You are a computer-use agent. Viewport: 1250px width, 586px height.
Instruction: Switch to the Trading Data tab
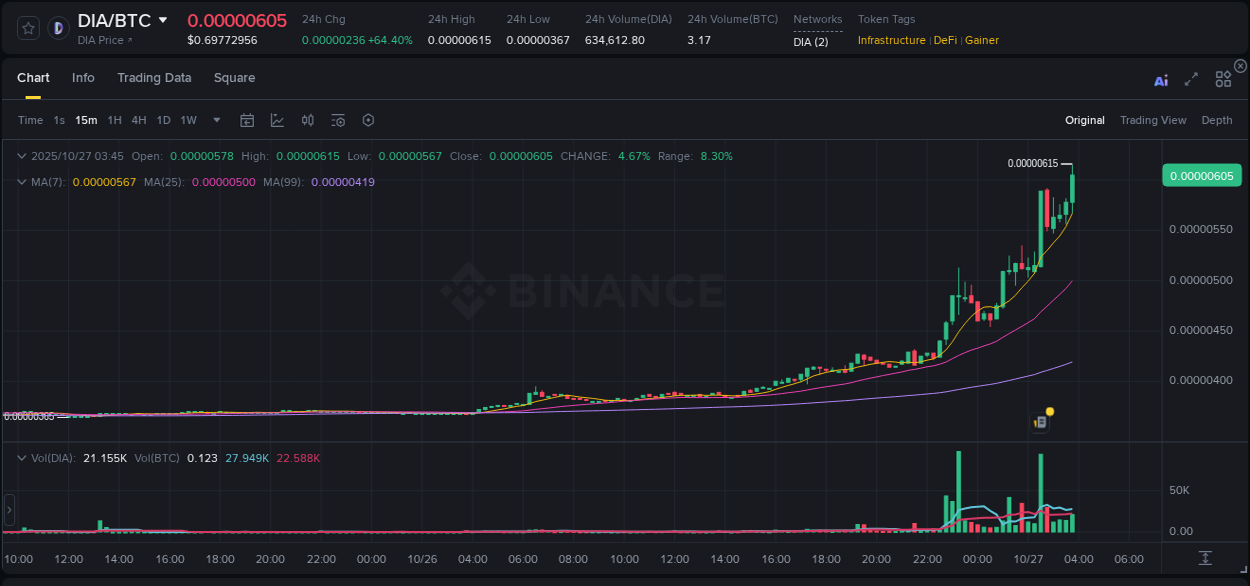pos(154,78)
